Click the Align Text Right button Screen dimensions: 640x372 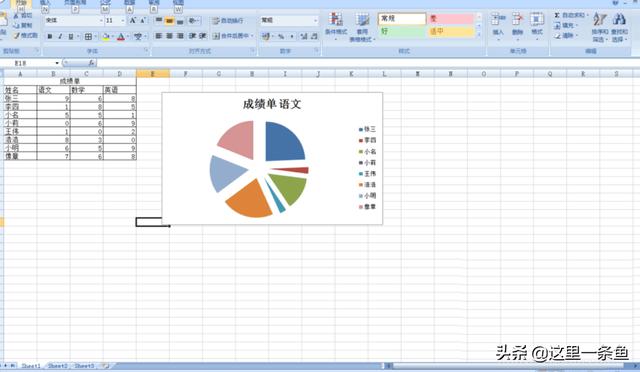(180, 36)
